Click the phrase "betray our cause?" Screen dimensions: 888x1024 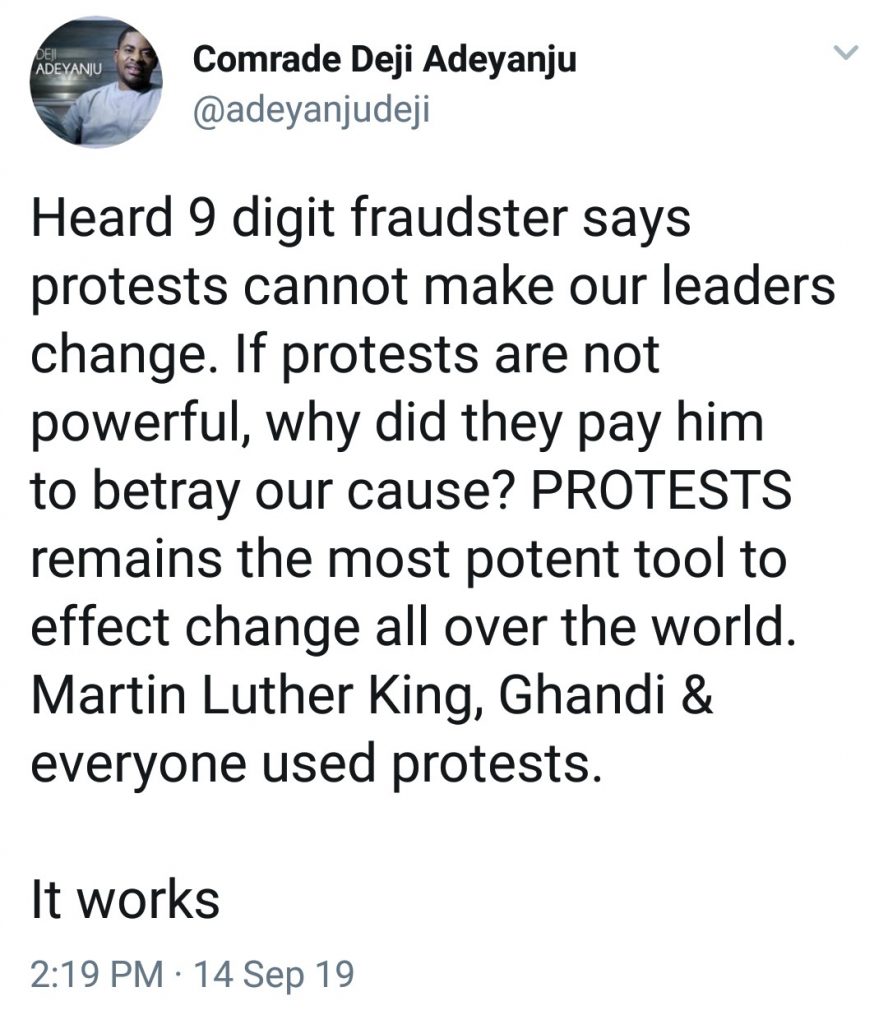pyautogui.click(x=308, y=493)
